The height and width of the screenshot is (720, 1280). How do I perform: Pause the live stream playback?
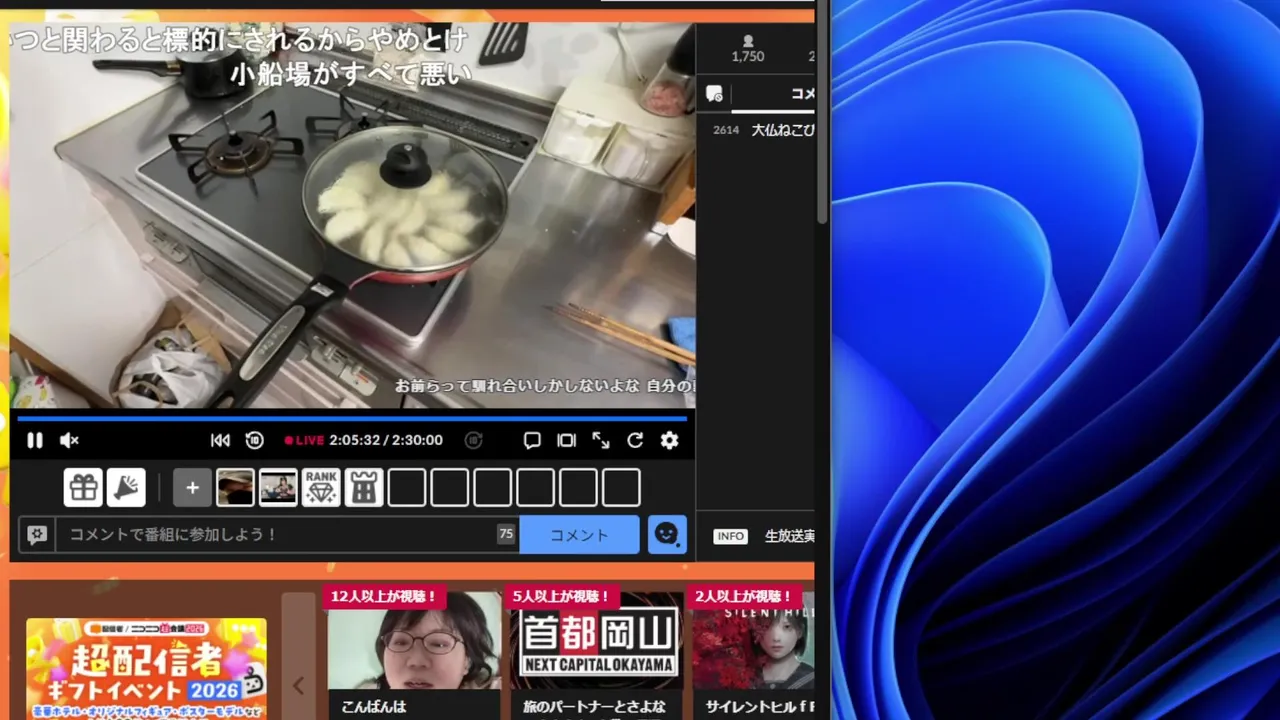[x=35, y=440]
